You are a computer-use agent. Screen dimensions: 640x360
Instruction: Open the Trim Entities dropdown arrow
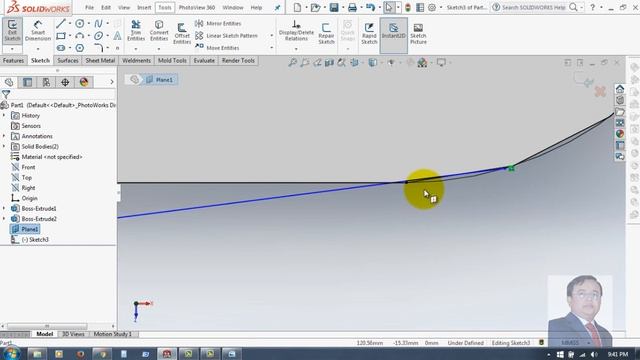136,49
